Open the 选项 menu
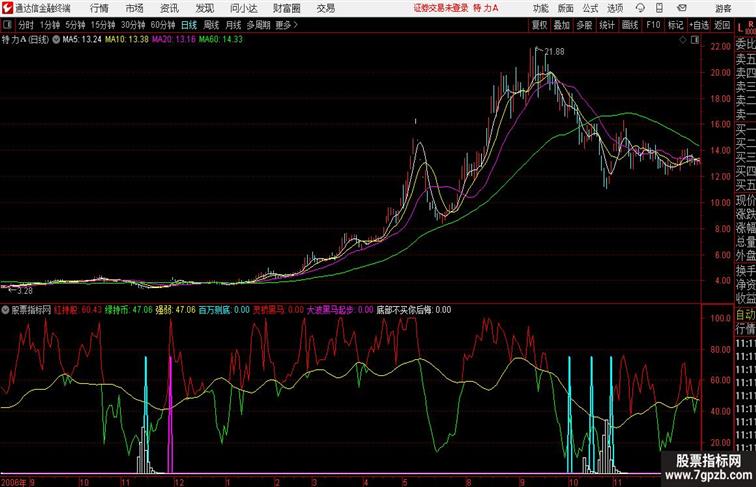The width and height of the screenshot is (756, 487). (x=615, y=8)
